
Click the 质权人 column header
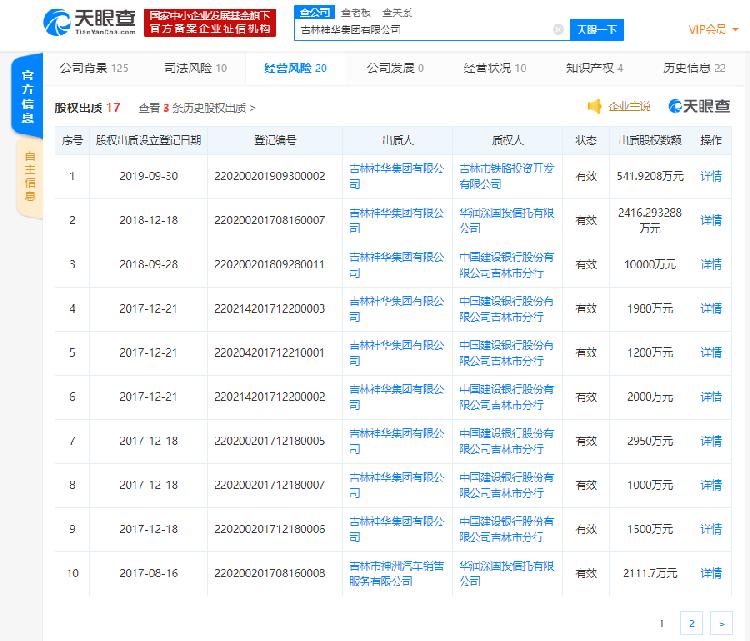click(507, 140)
